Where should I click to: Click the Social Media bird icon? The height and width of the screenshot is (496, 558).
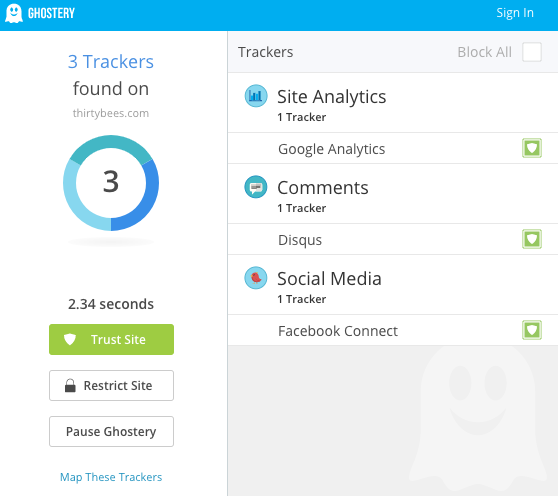pyautogui.click(x=256, y=278)
